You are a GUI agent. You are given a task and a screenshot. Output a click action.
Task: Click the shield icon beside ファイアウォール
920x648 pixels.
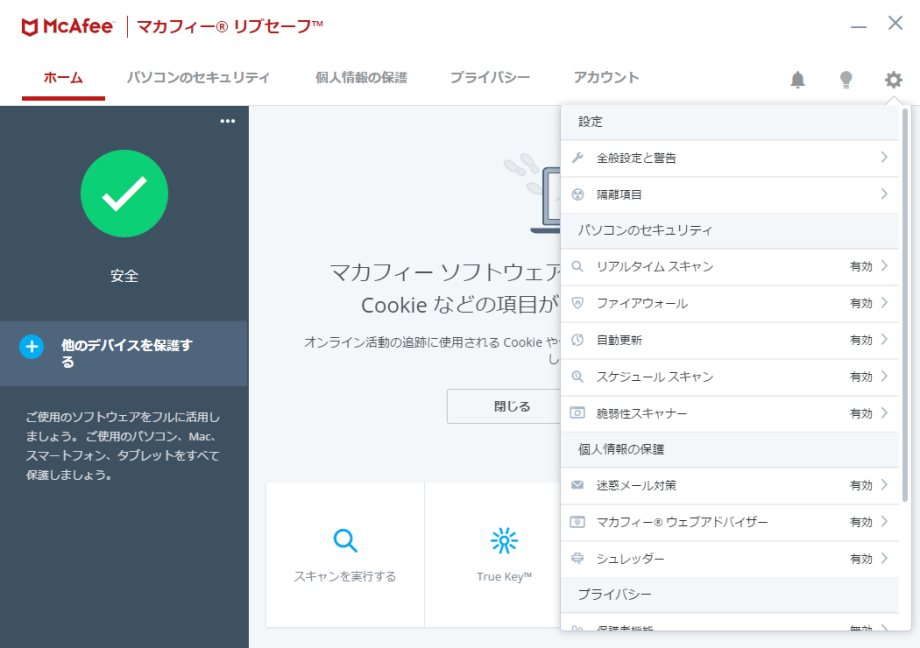pos(578,303)
